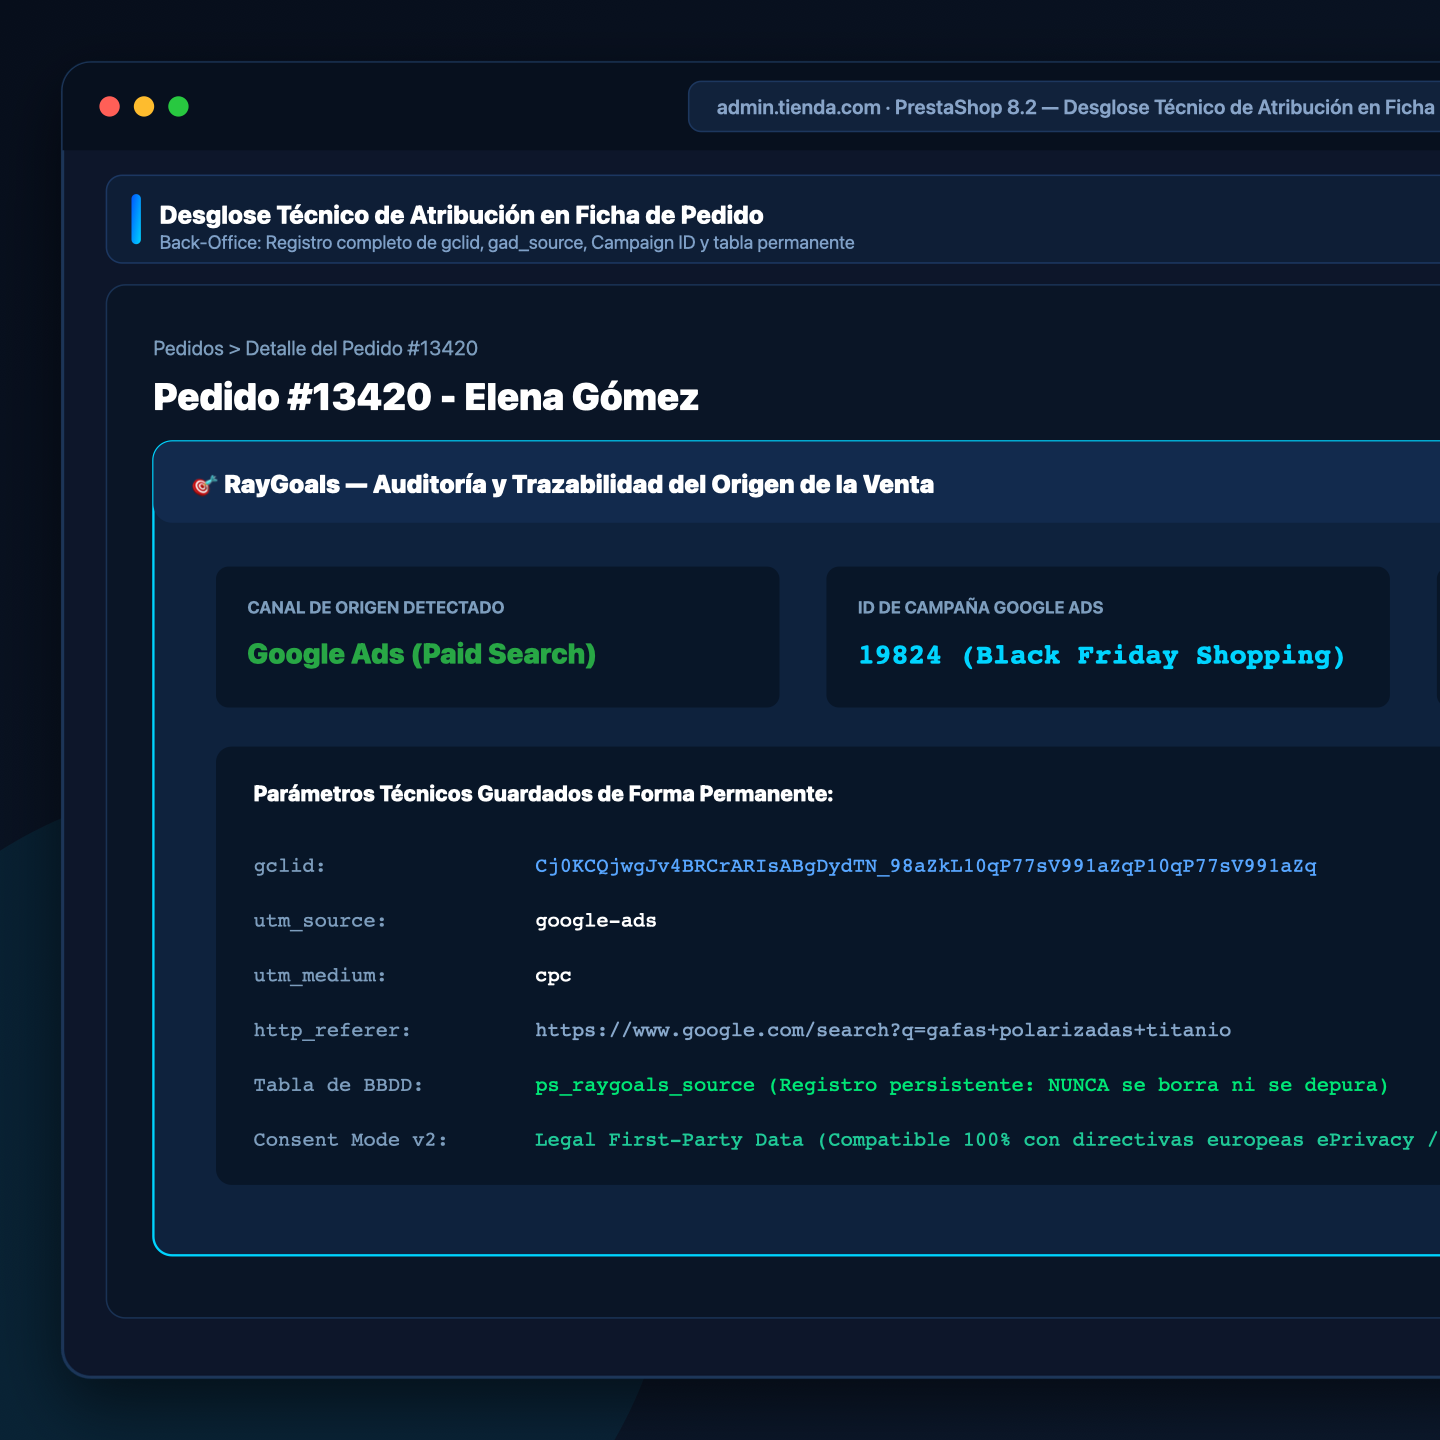Click the "http_referer:" parameter label

click(332, 1031)
